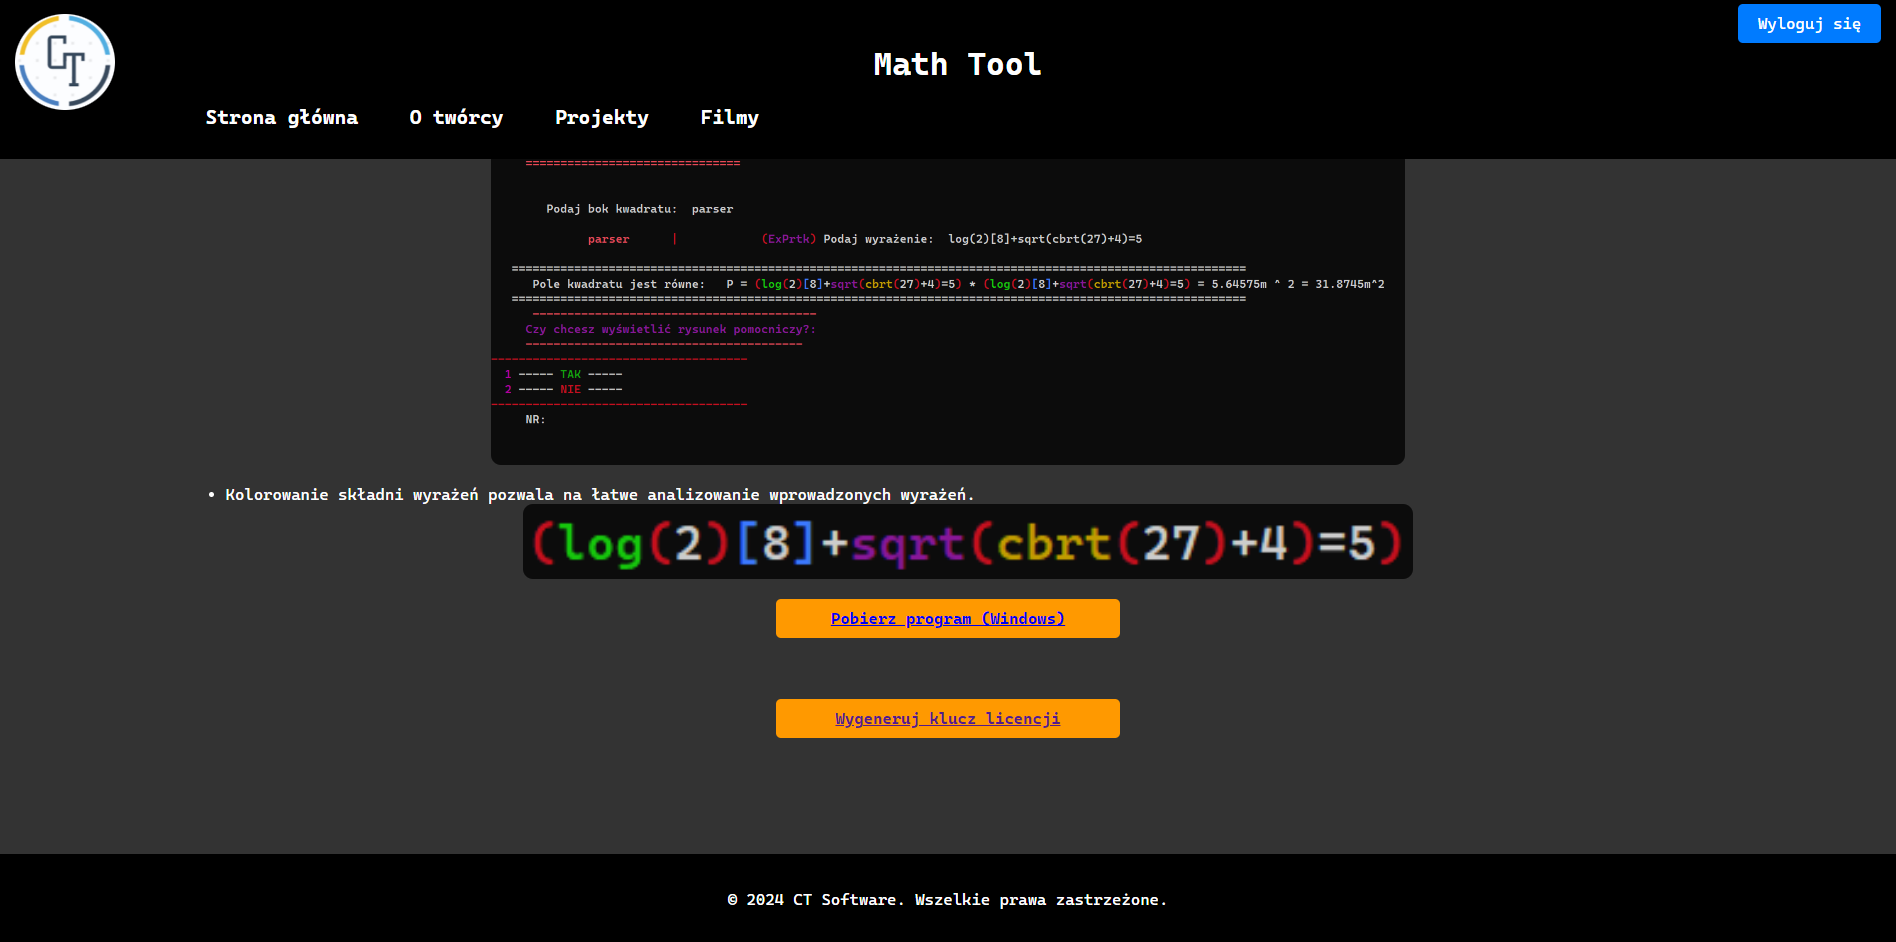Click the CT Software circular logo
Viewport: 1896px width, 942px height.
point(65,62)
